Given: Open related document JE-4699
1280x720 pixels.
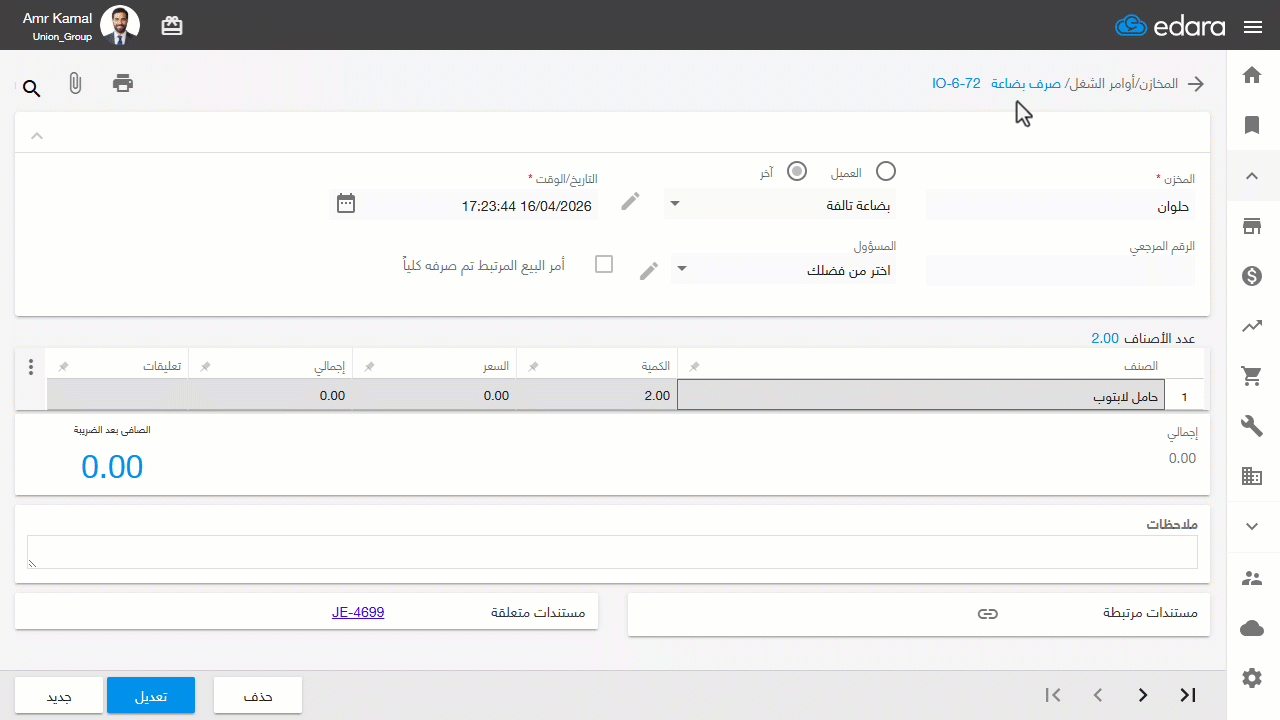Looking at the screenshot, I should [x=358, y=612].
